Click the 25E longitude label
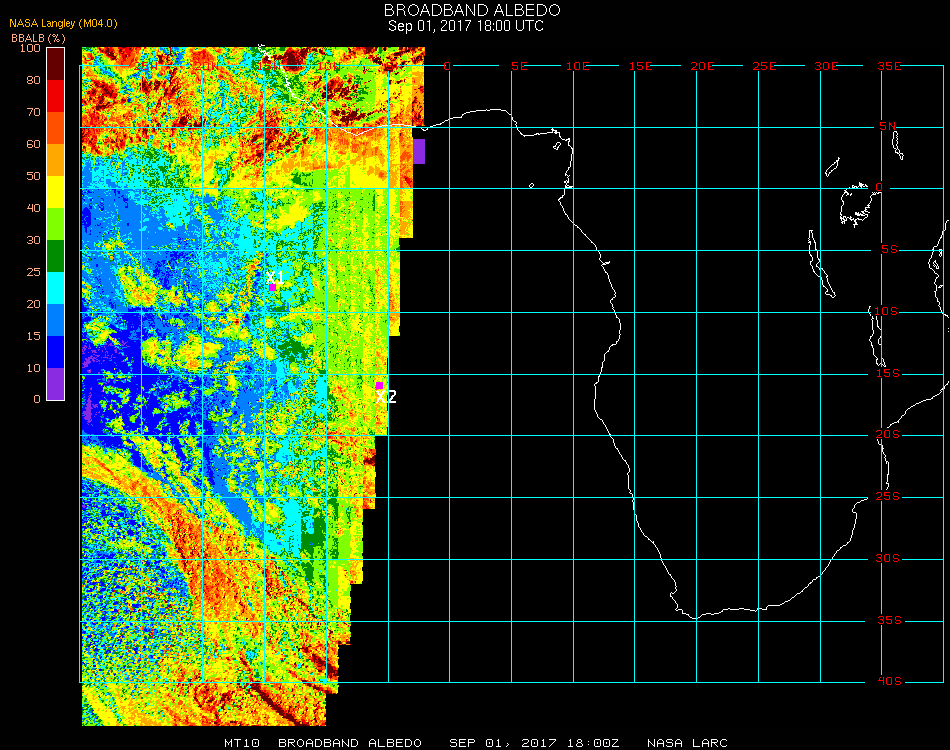 pyautogui.click(x=764, y=66)
